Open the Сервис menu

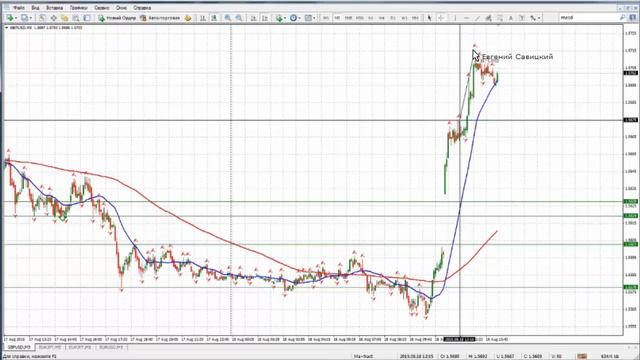click(x=102, y=8)
